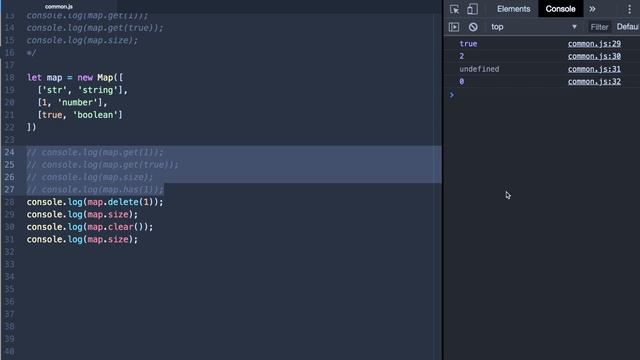Switch to the Elements tab
Image resolution: width=640 pixels, height=360 pixels.
pyautogui.click(x=513, y=9)
